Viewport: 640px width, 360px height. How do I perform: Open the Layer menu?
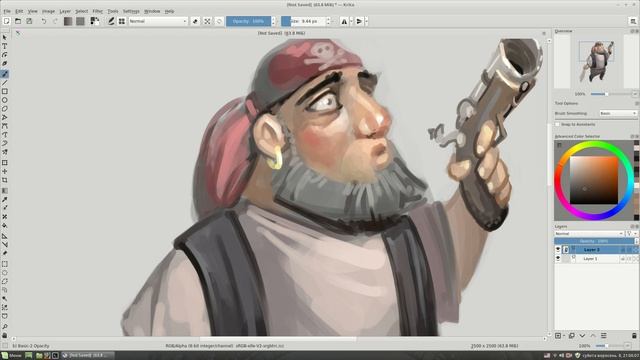coord(65,11)
